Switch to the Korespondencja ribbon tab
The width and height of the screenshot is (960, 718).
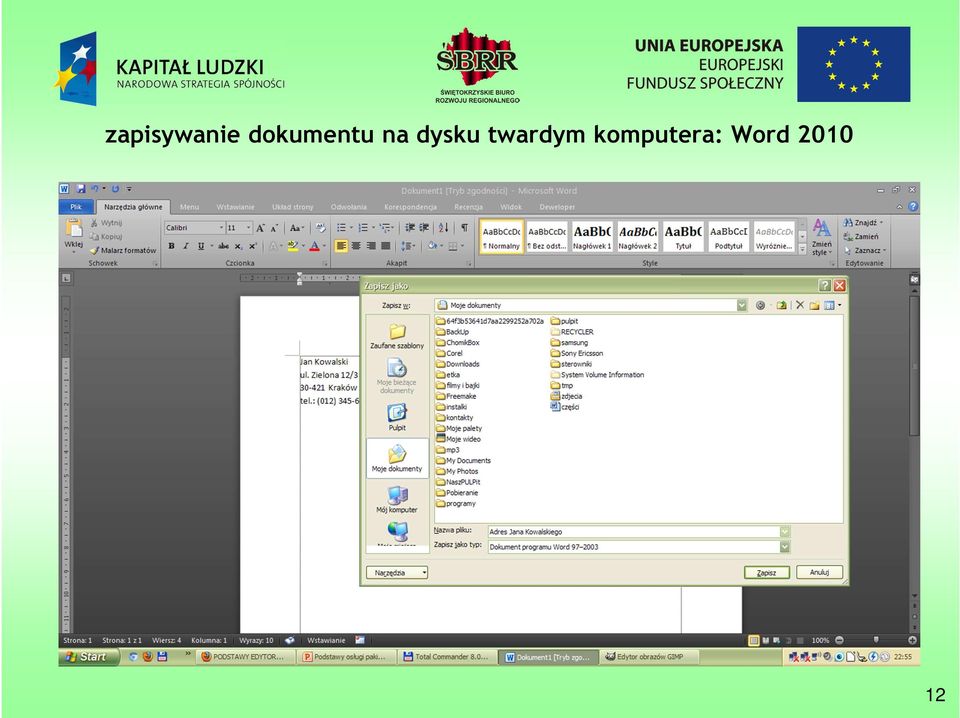click(410, 207)
